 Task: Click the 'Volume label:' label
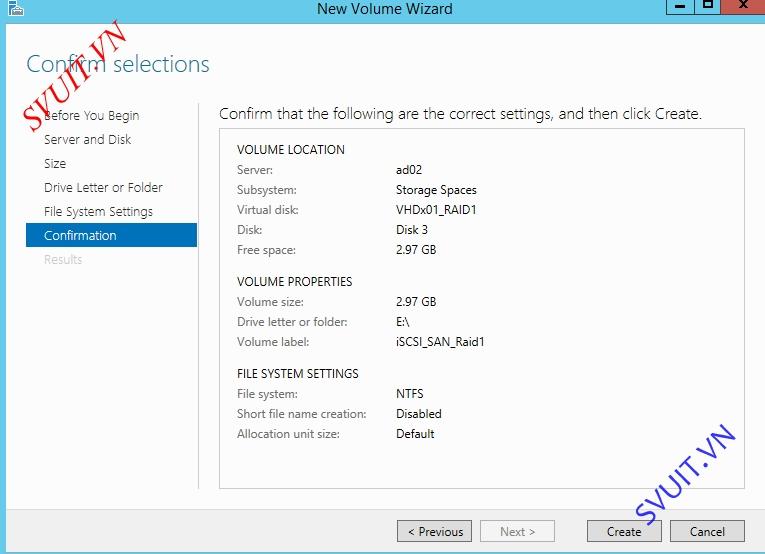pyautogui.click(x=273, y=342)
